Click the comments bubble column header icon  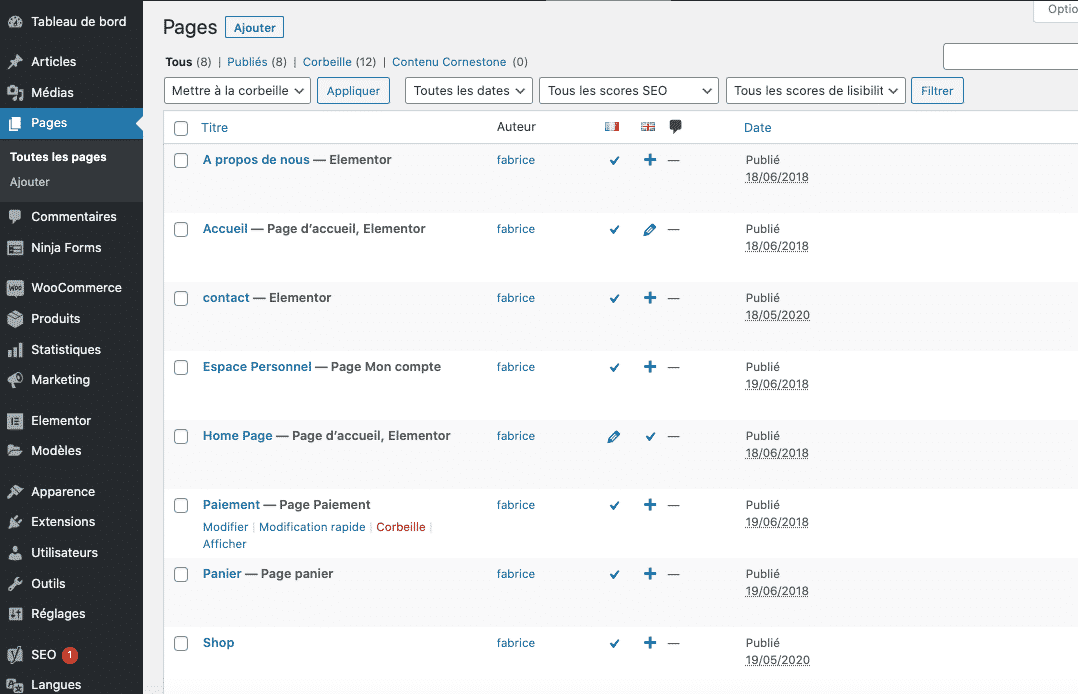pos(676,127)
